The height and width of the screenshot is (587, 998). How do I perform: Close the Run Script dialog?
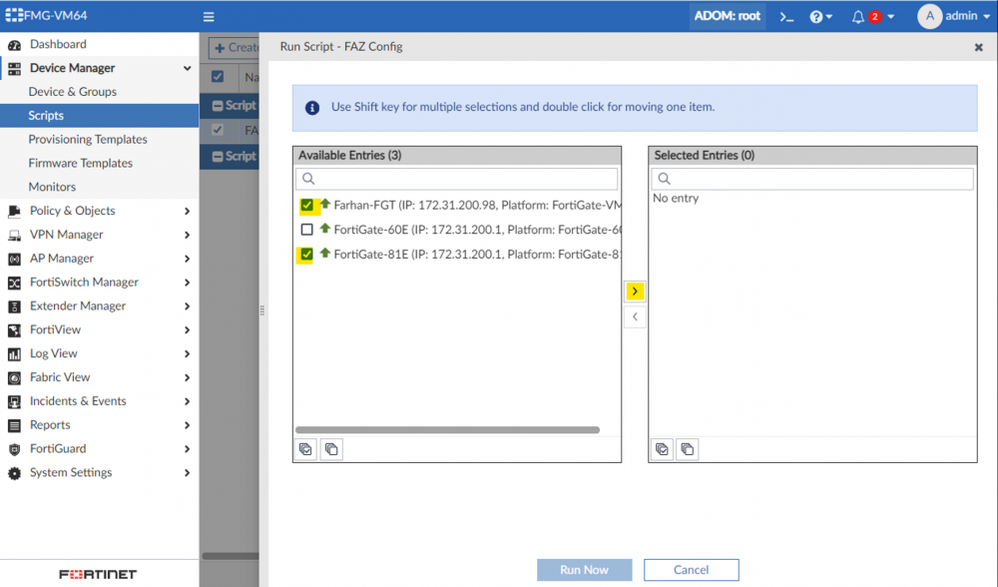tap(978, 47)
